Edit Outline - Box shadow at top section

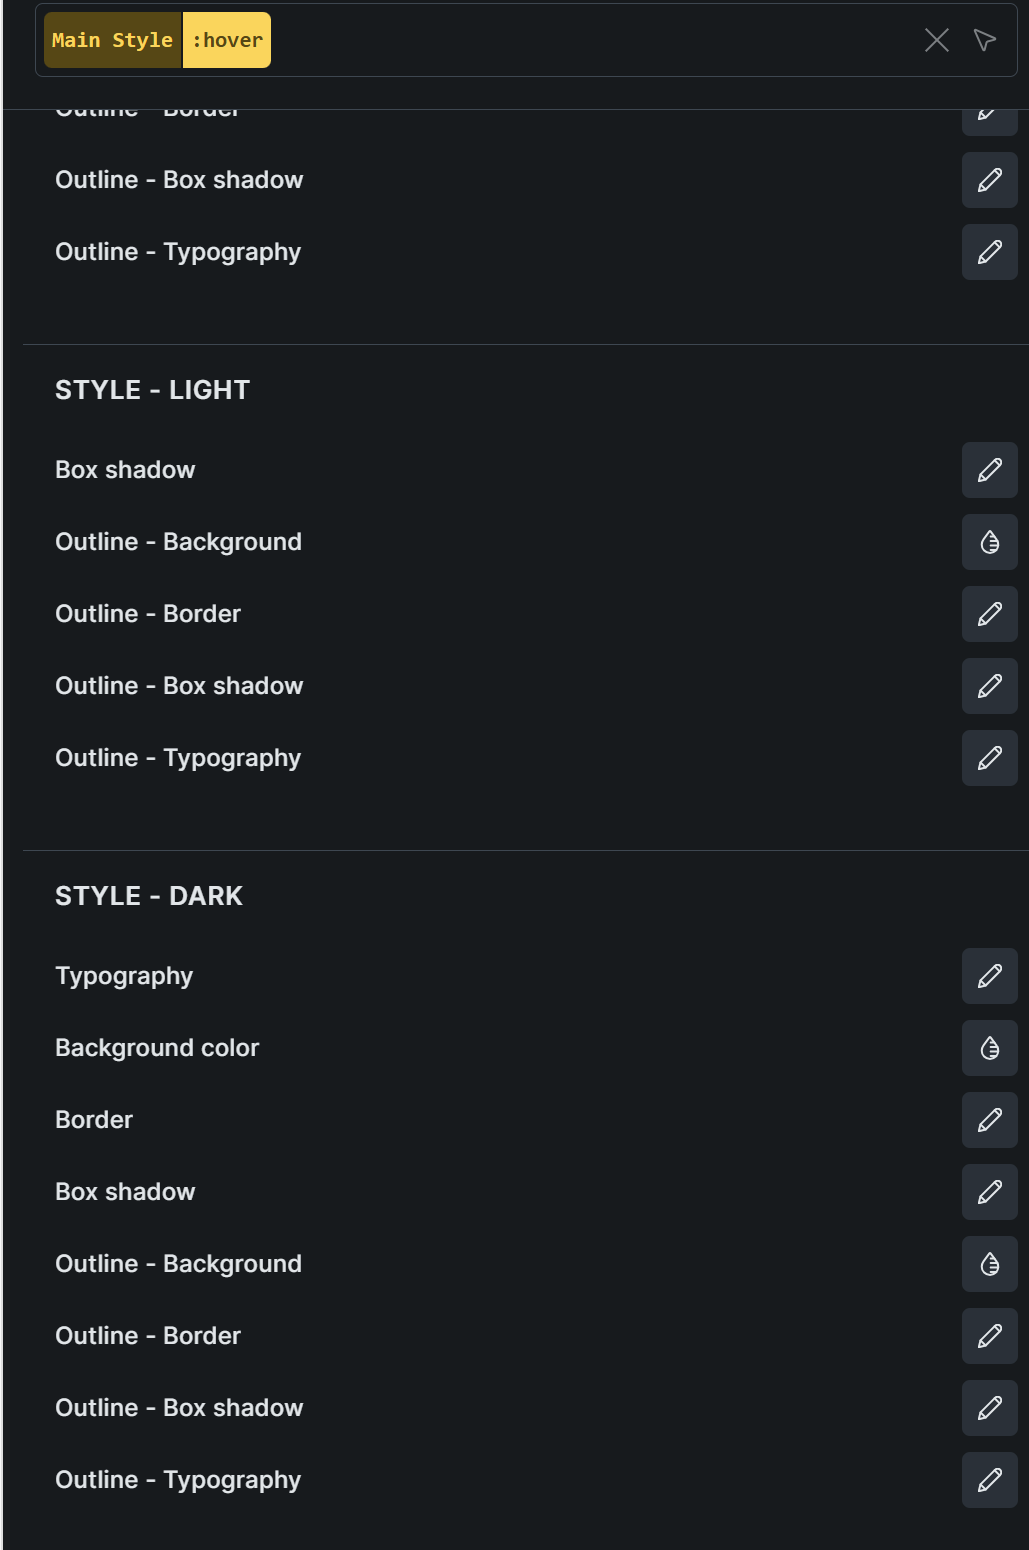click(989, 180)
